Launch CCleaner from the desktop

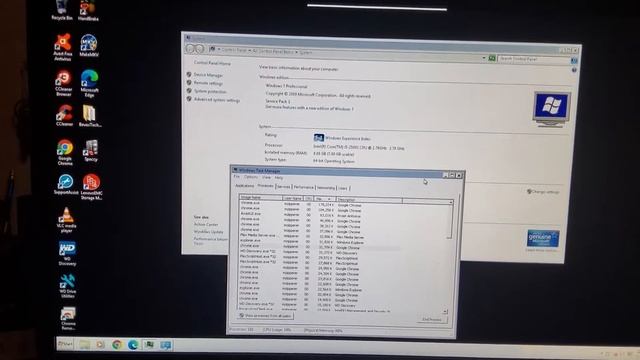tap(64, 116)
